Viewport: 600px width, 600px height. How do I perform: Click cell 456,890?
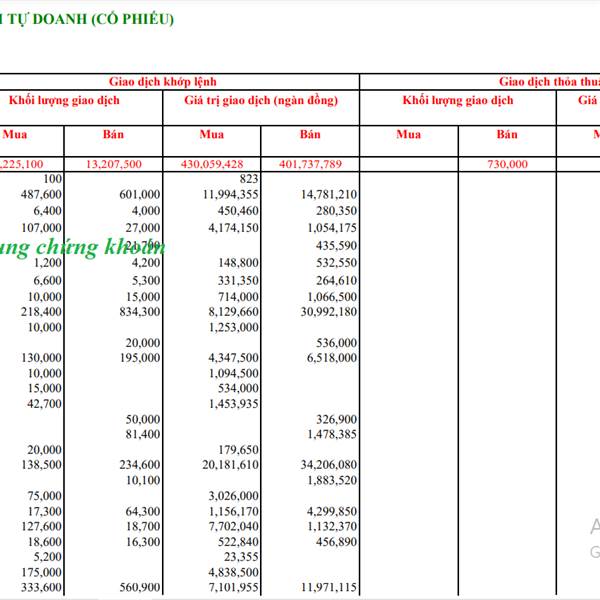[337, 542]
